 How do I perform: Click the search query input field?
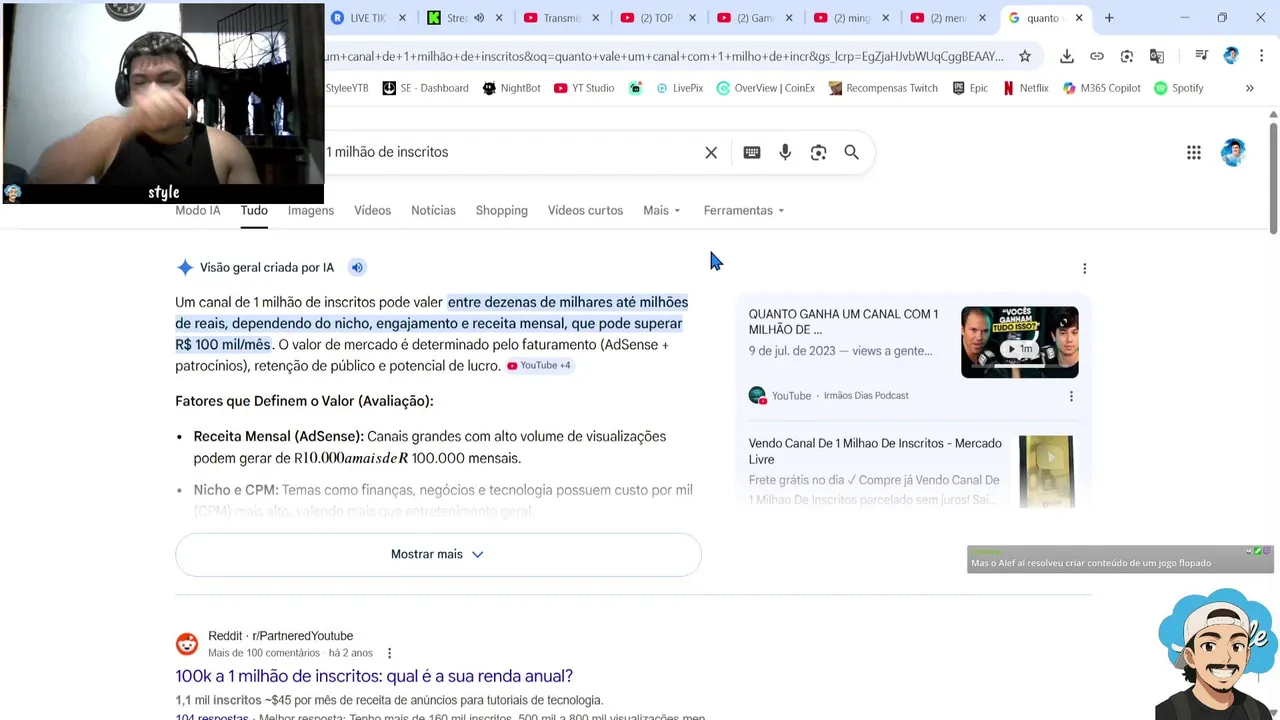(510, 152)
